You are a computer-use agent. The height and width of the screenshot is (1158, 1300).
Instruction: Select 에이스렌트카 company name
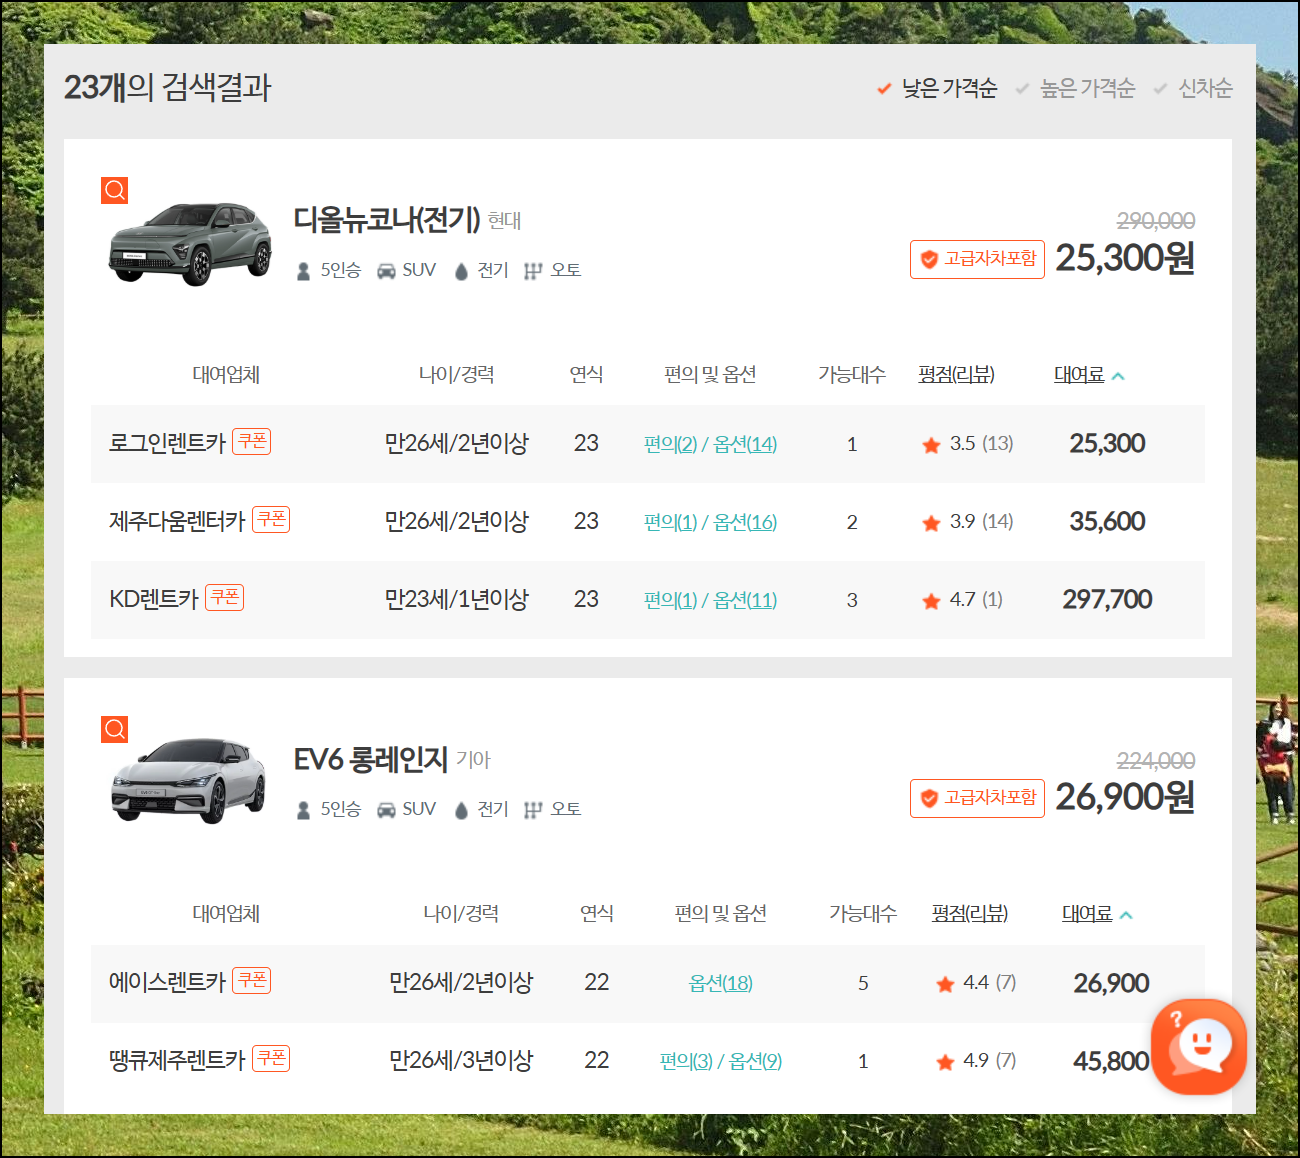[x=168, y=982]
